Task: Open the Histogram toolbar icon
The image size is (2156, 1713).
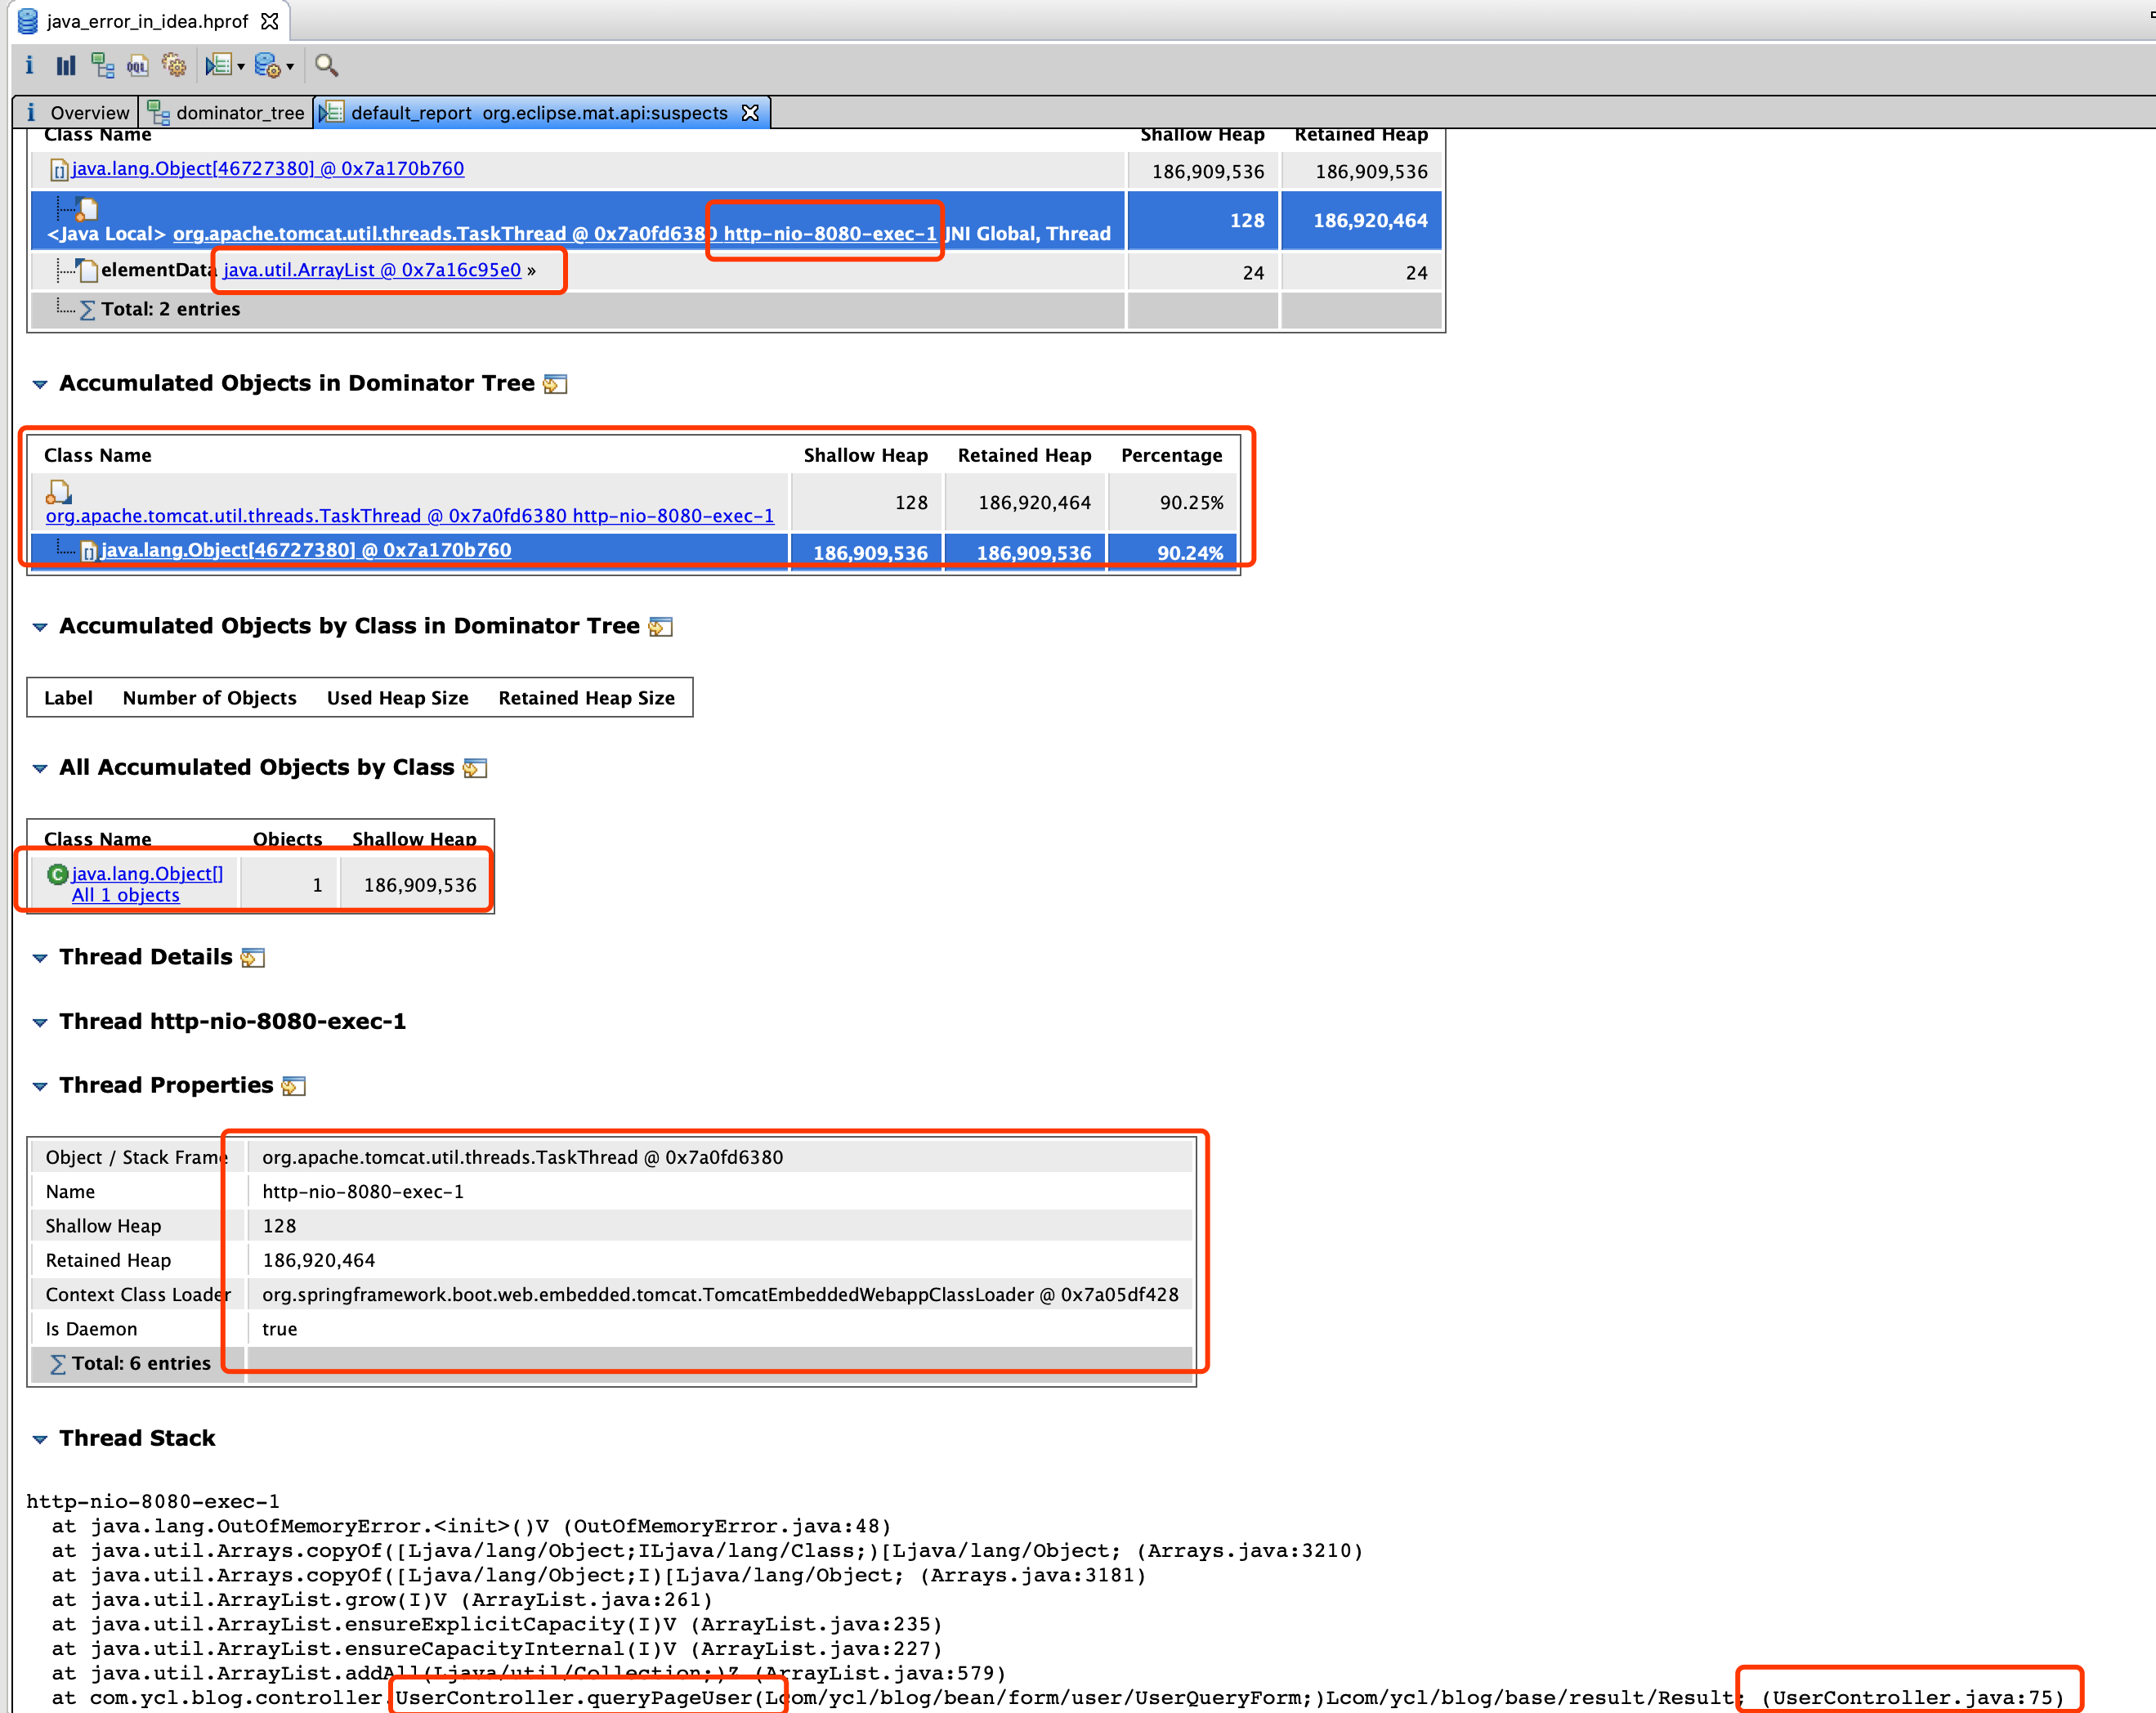Action: pyautogui.click(x=66, y=66)
